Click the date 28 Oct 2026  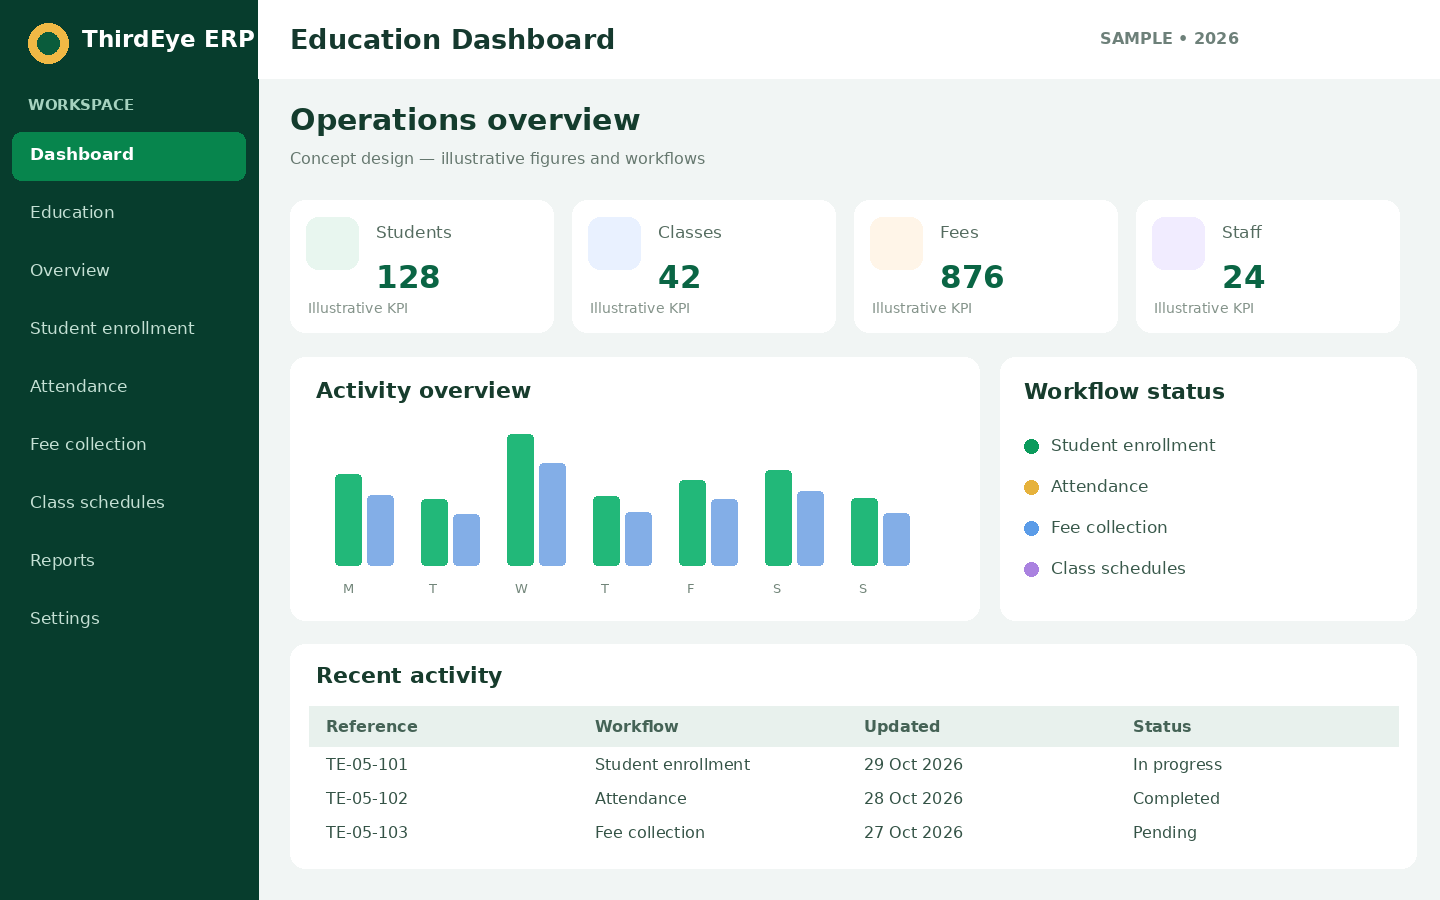(x=913, y=799)
